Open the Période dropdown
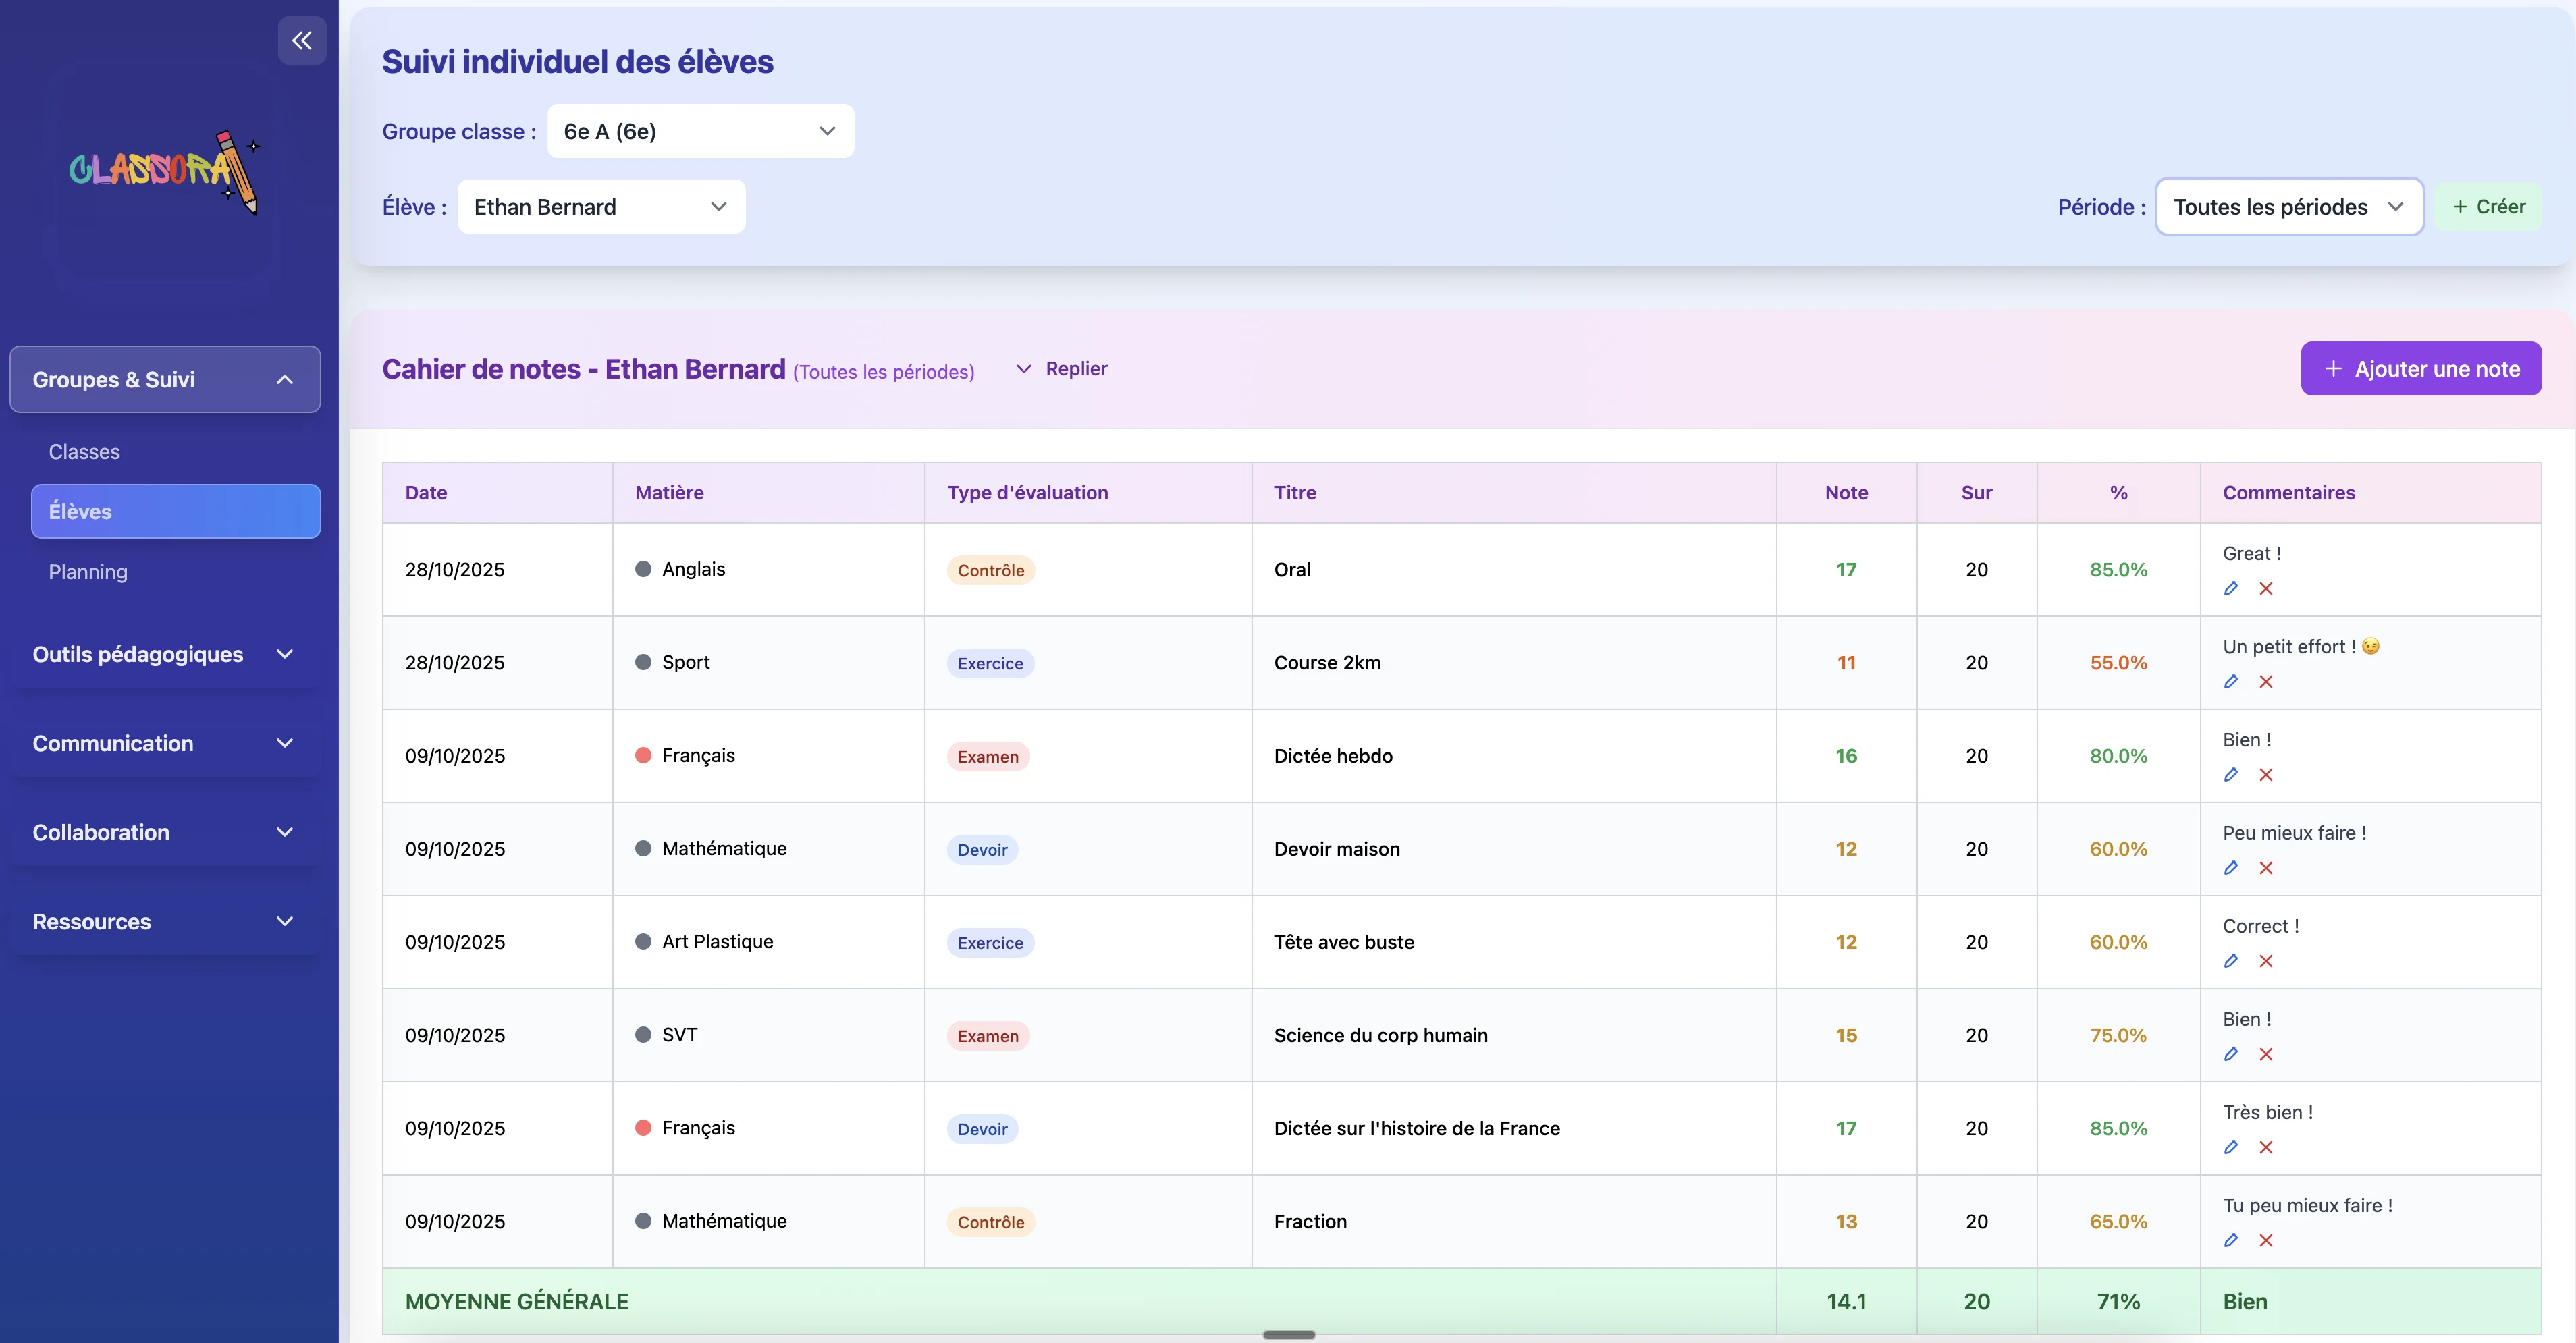The height and width of the screenshot is (1343, 2576). coord(2288,207)
